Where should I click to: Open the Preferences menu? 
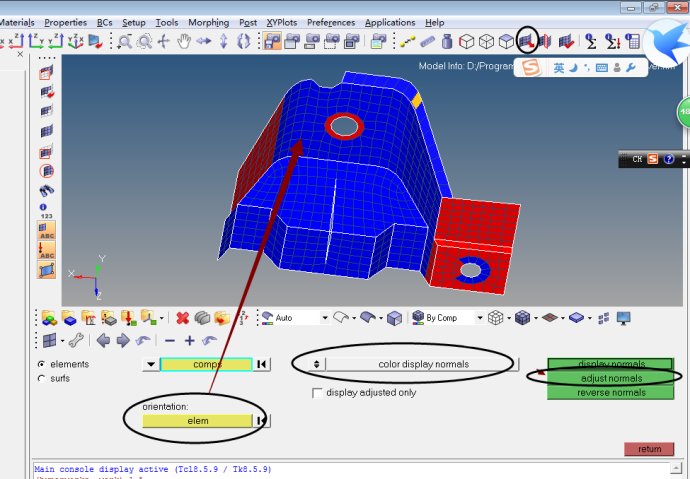(x=330, y=22)
